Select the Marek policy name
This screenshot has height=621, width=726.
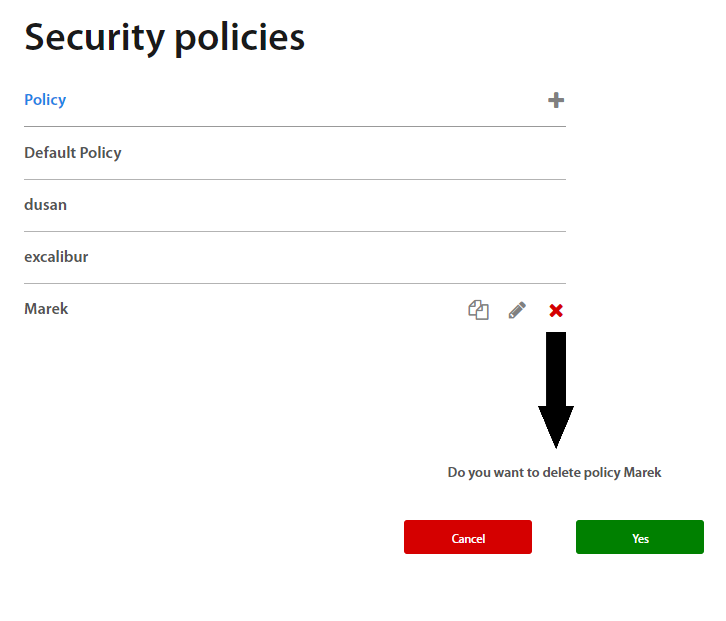pos(46,309)
